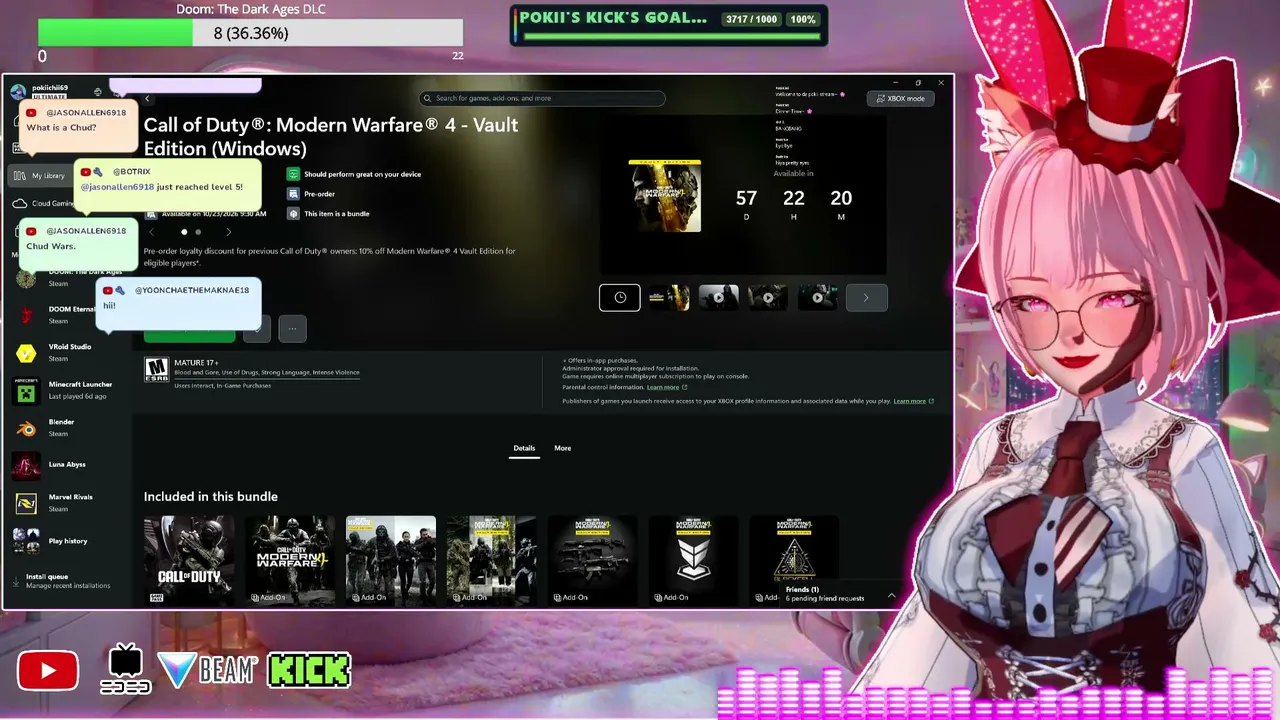Click the search box for games and add-ons
1280x720 pixels.
(542, 98)
